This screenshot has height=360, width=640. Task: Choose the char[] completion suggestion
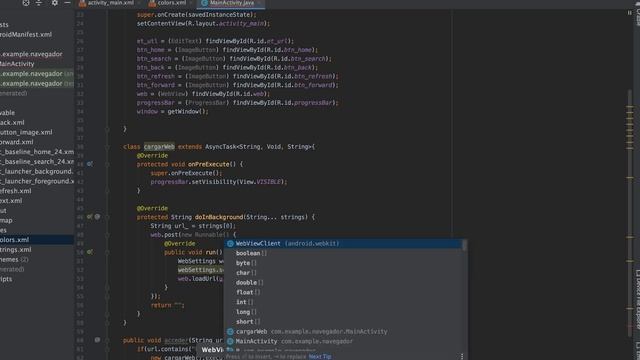coord(342,273)
